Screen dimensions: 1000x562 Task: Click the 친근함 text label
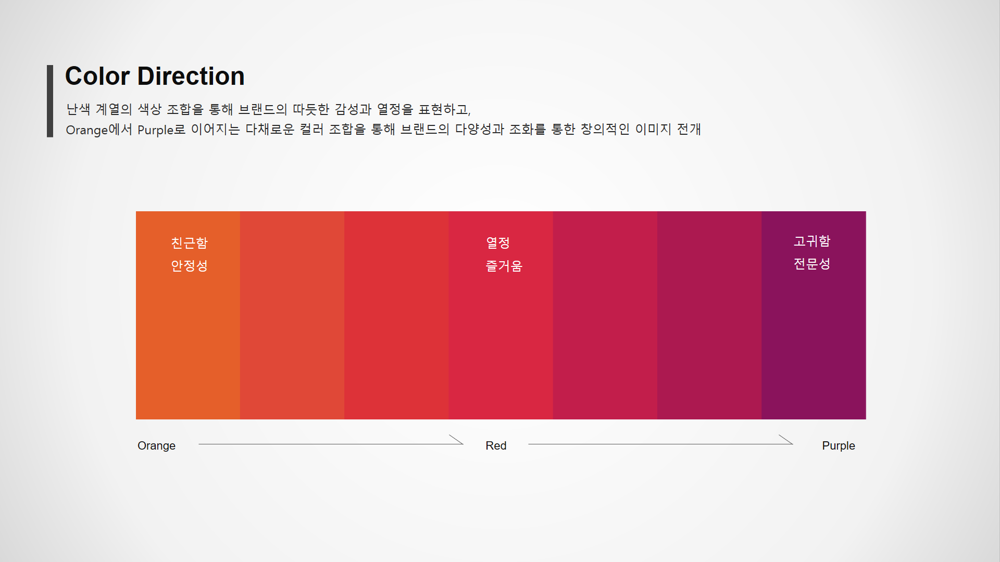click(189, 243)
